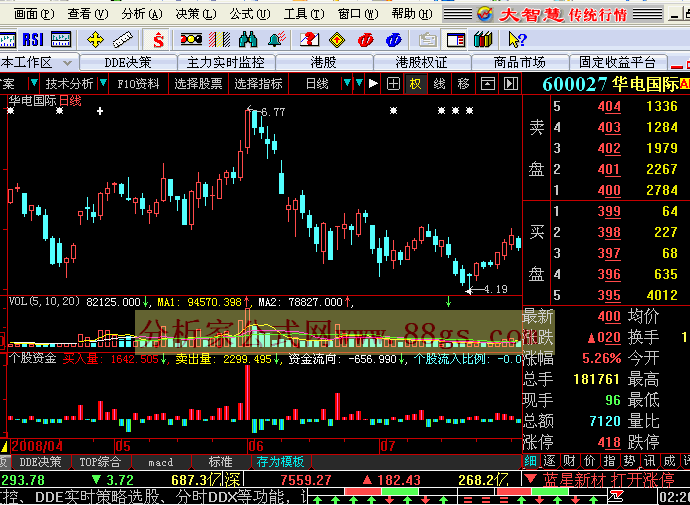
Task: Click the side info panel toggle icon
Action: point(510,84)
